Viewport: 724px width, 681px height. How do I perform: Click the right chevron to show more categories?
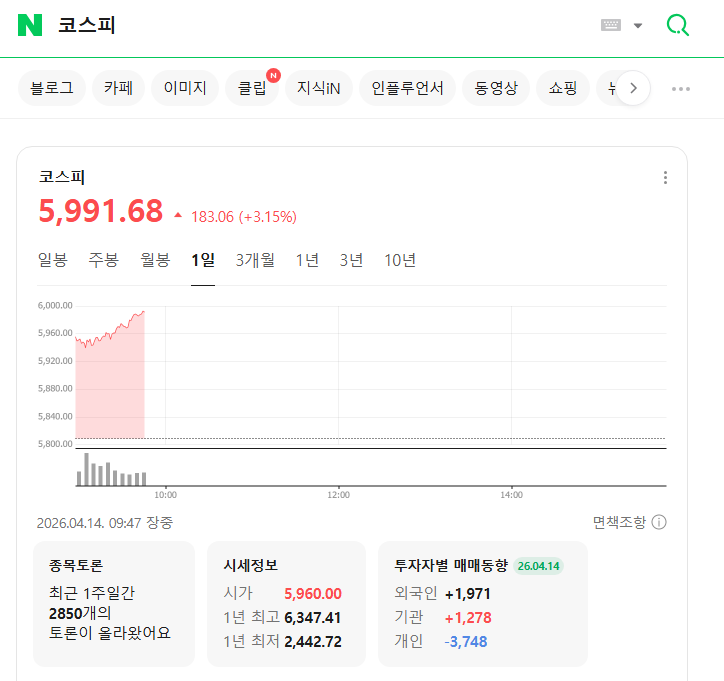tap(634, 88)
